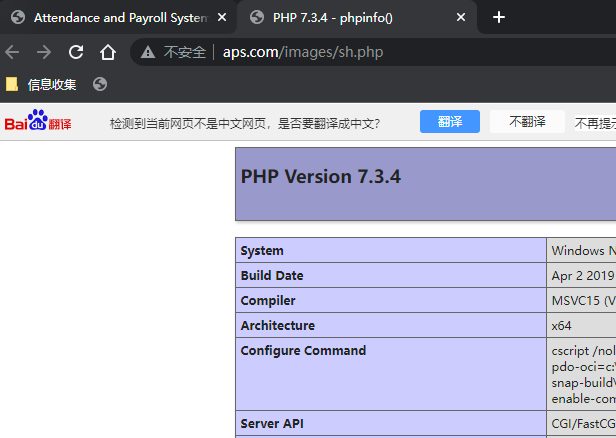Click the not-secure warning triangle icon

(148, 52)
